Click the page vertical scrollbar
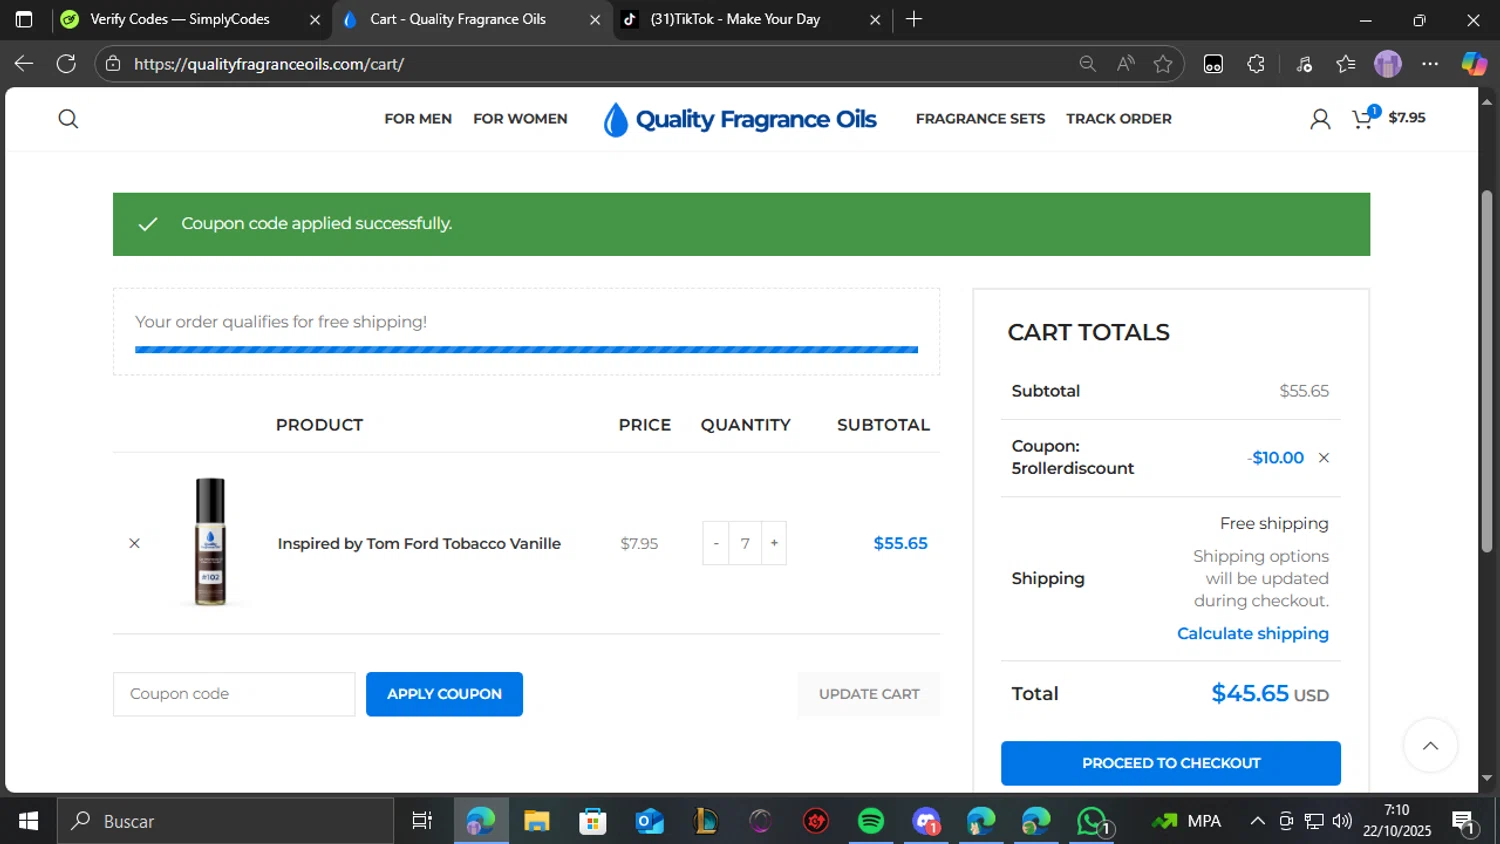 (1487, 372)
